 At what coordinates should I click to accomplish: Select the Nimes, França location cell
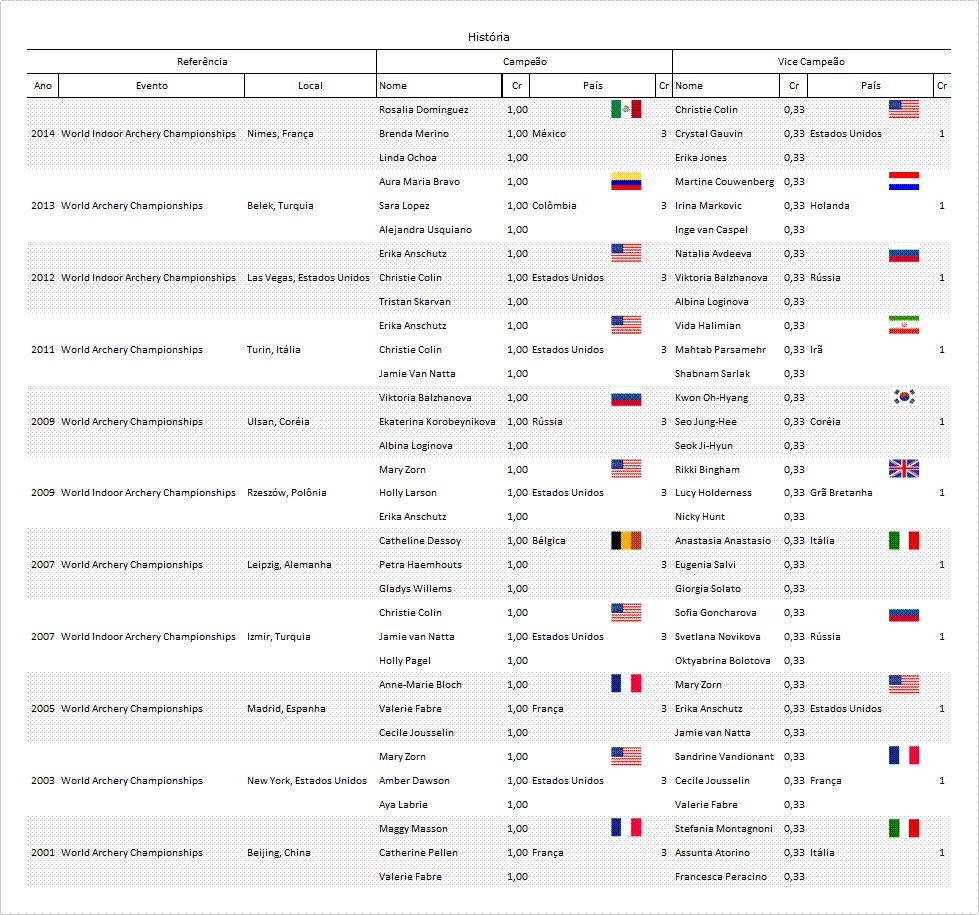pyautogui.click(x=280, y=134)
